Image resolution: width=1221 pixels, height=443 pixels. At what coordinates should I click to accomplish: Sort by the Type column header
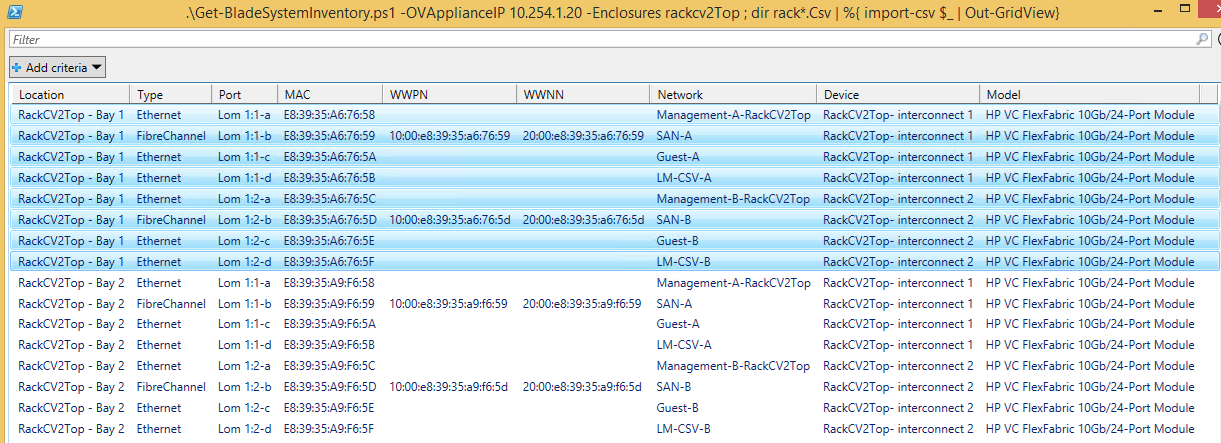[x=170, y=94]
